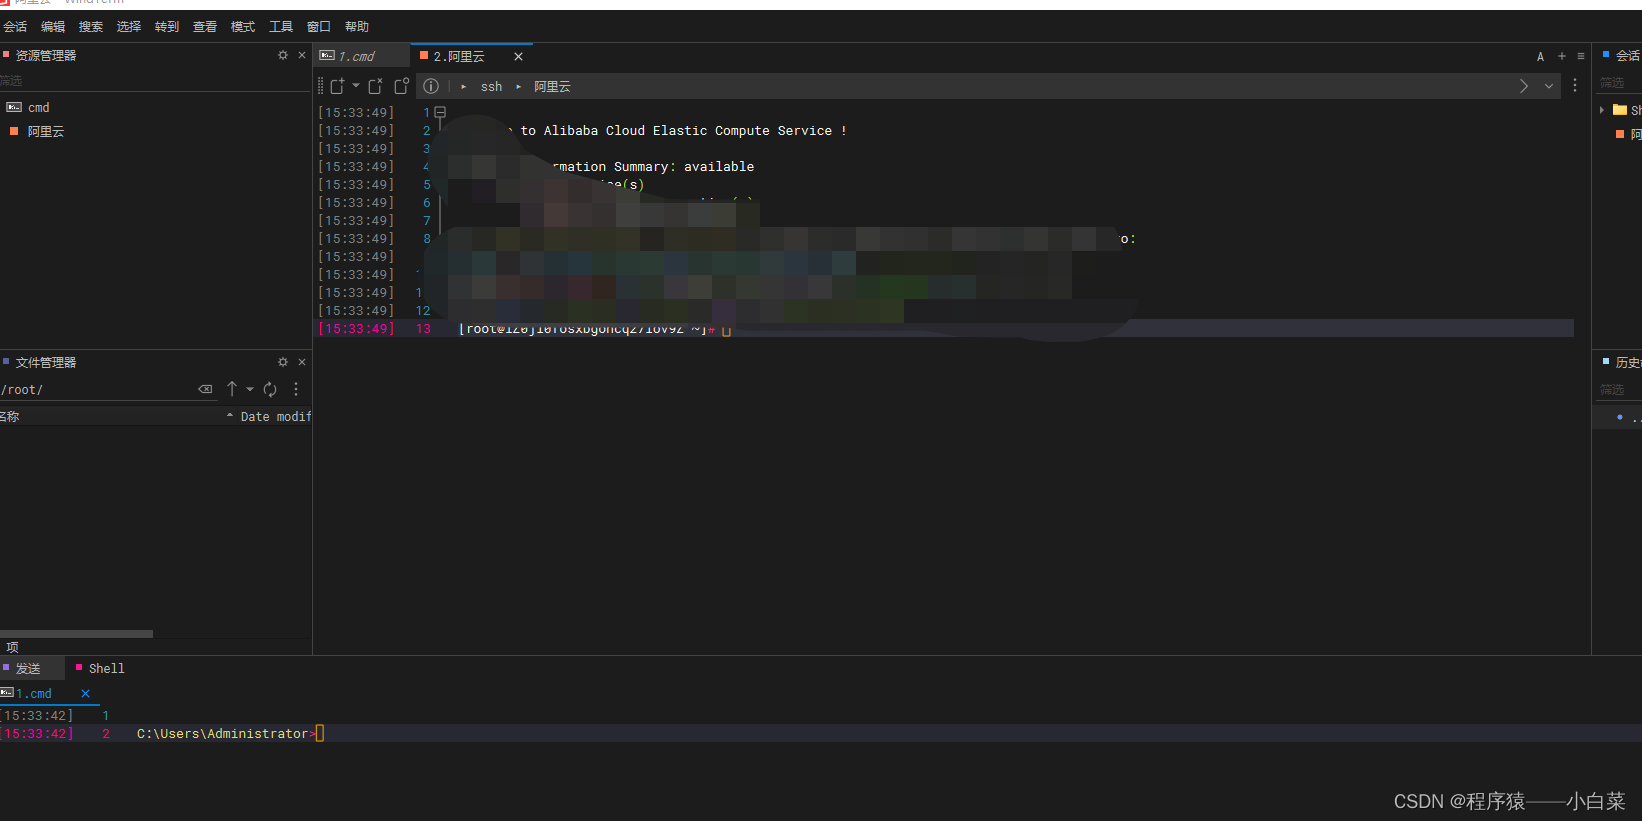The image size is (1642, 821).
Task: Click the root shell prompt line
Action: click(594, 329)
